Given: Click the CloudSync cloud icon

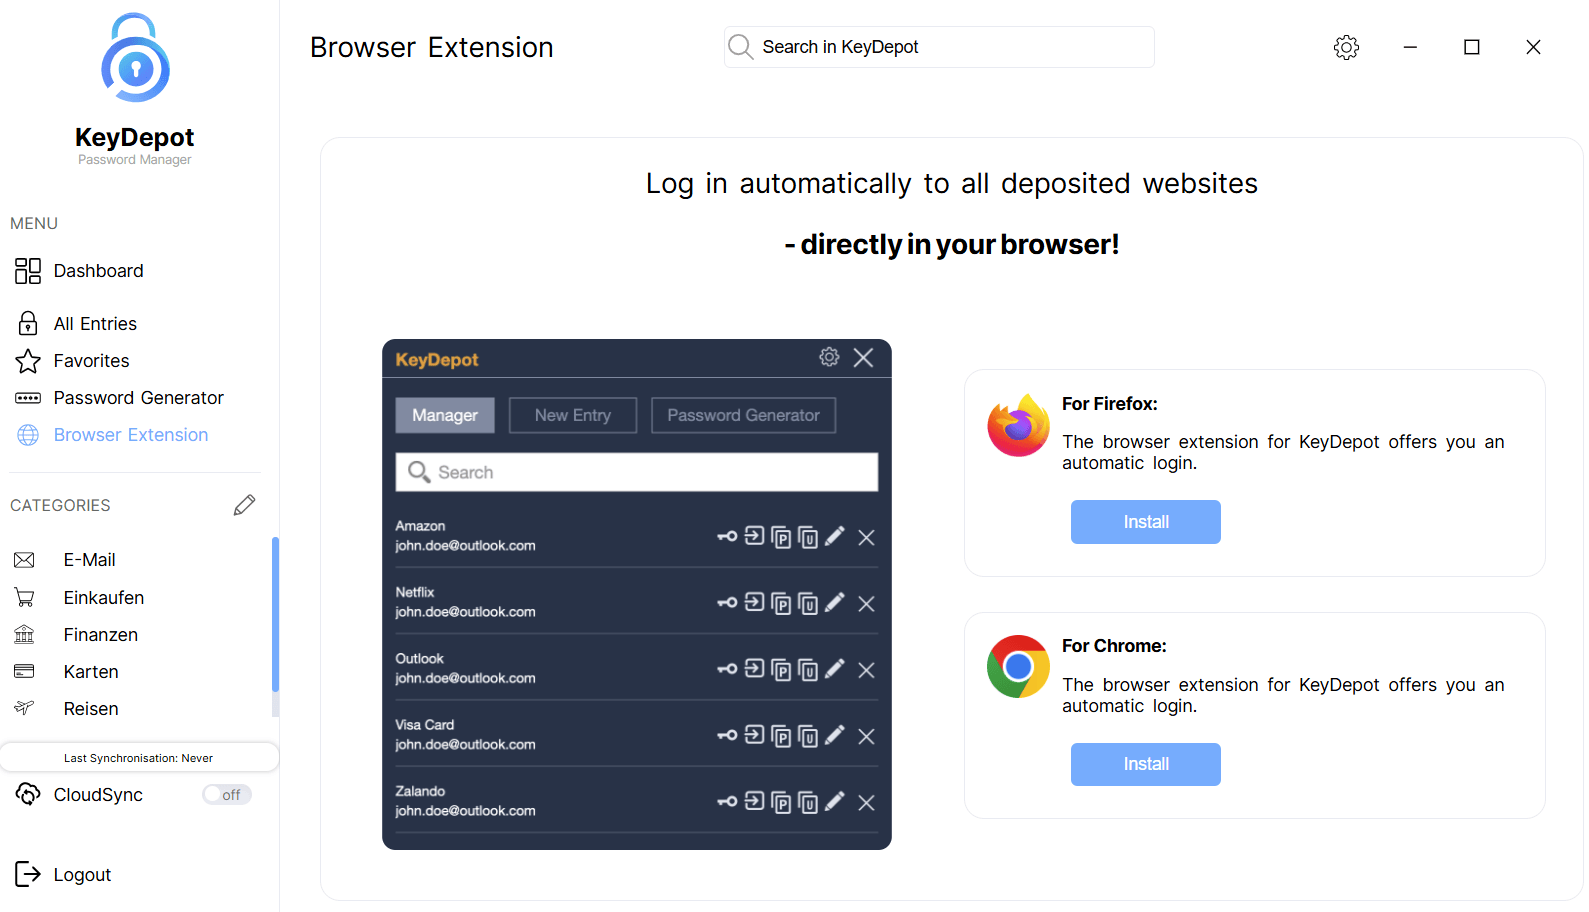Looking at the screenshot, I should [x=28, y=794].
